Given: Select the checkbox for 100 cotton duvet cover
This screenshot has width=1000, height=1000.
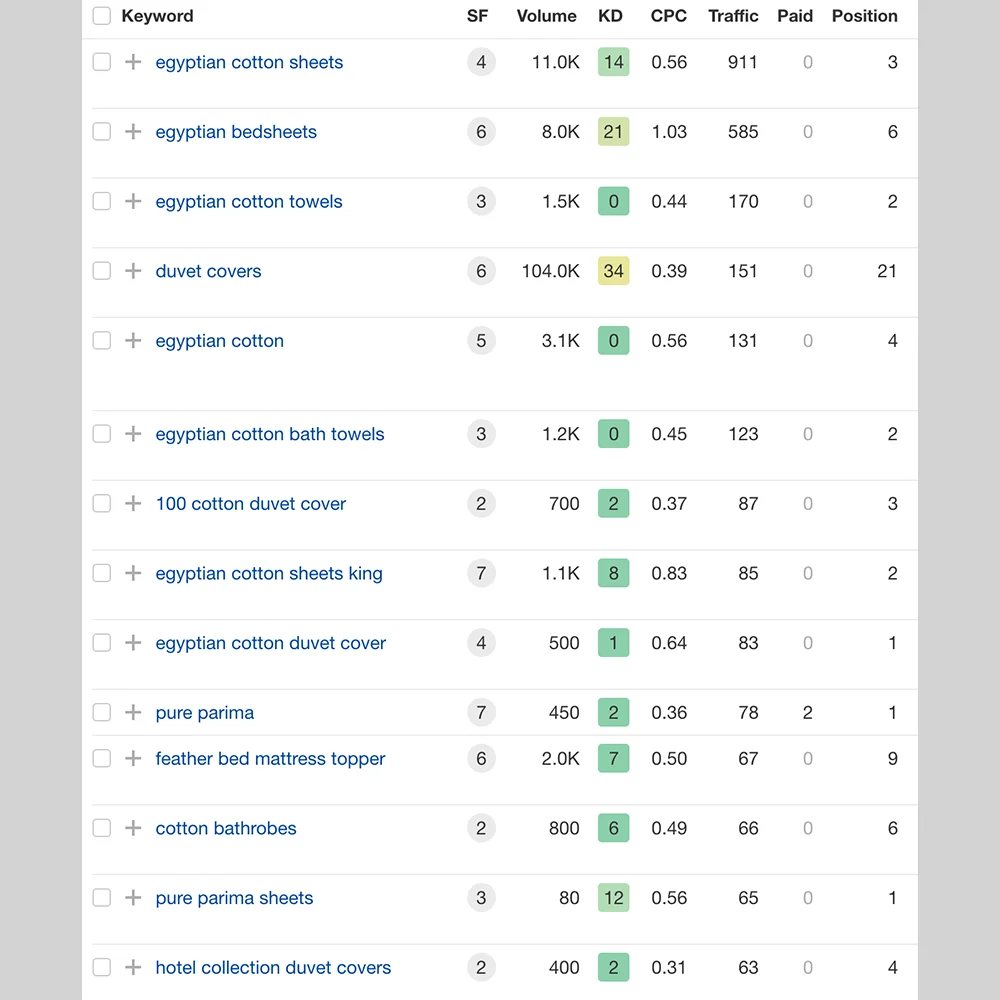Looking at the screenshot, I should tap(102, 504).
